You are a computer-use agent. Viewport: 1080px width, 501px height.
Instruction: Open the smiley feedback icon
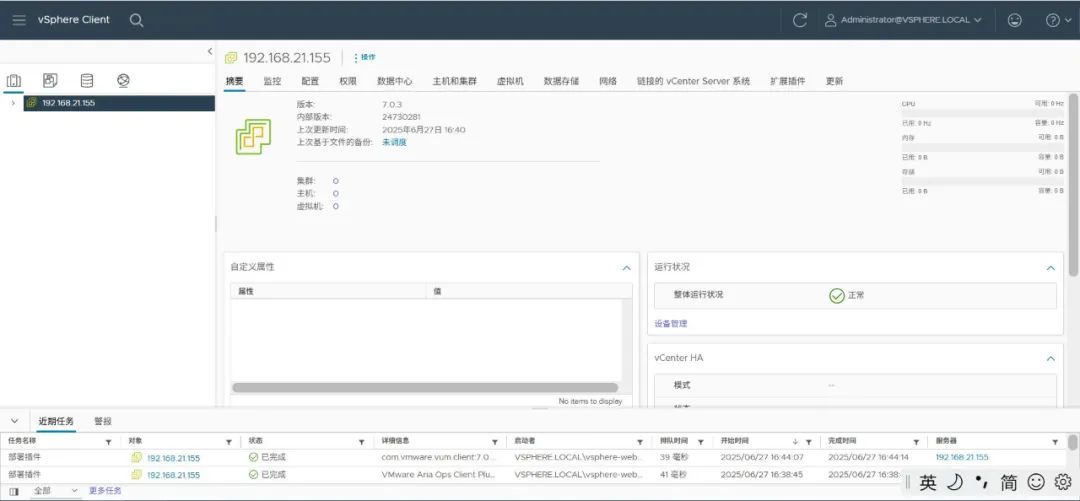(x=1015, y=20)
